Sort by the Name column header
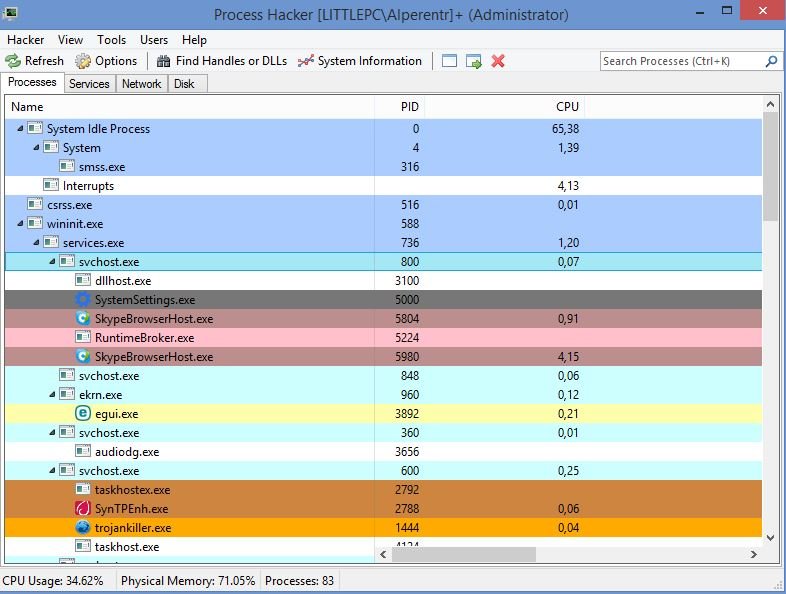 [189, 107]
